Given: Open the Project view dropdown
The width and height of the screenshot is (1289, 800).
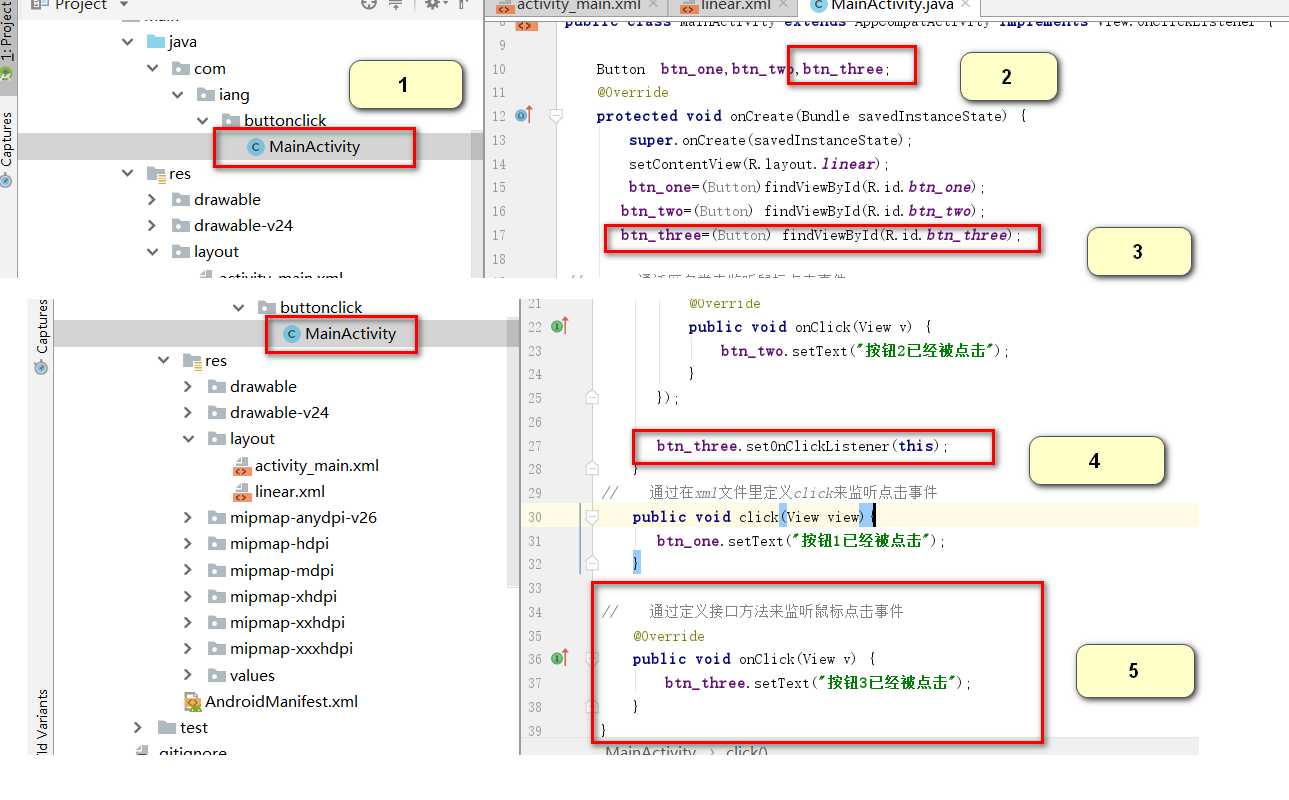Looking at the screenshot, I should pos(124,4).
